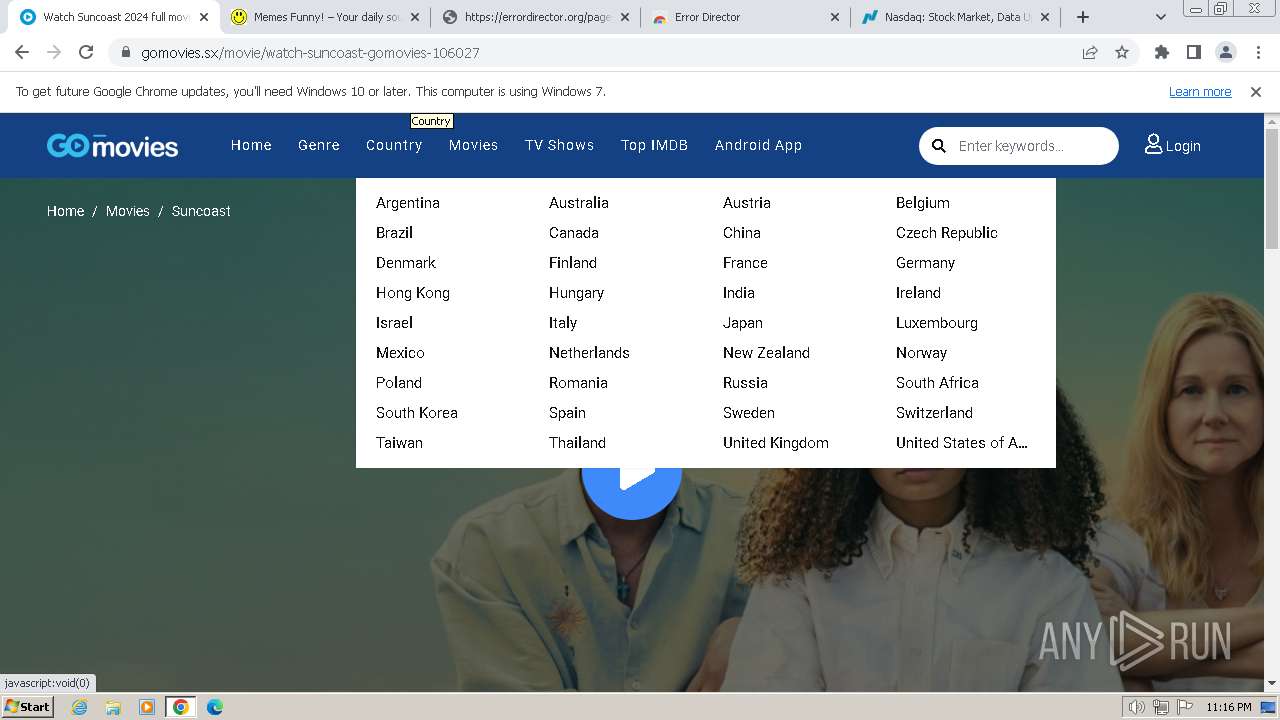Click the Action Center flag icon

1183,708
